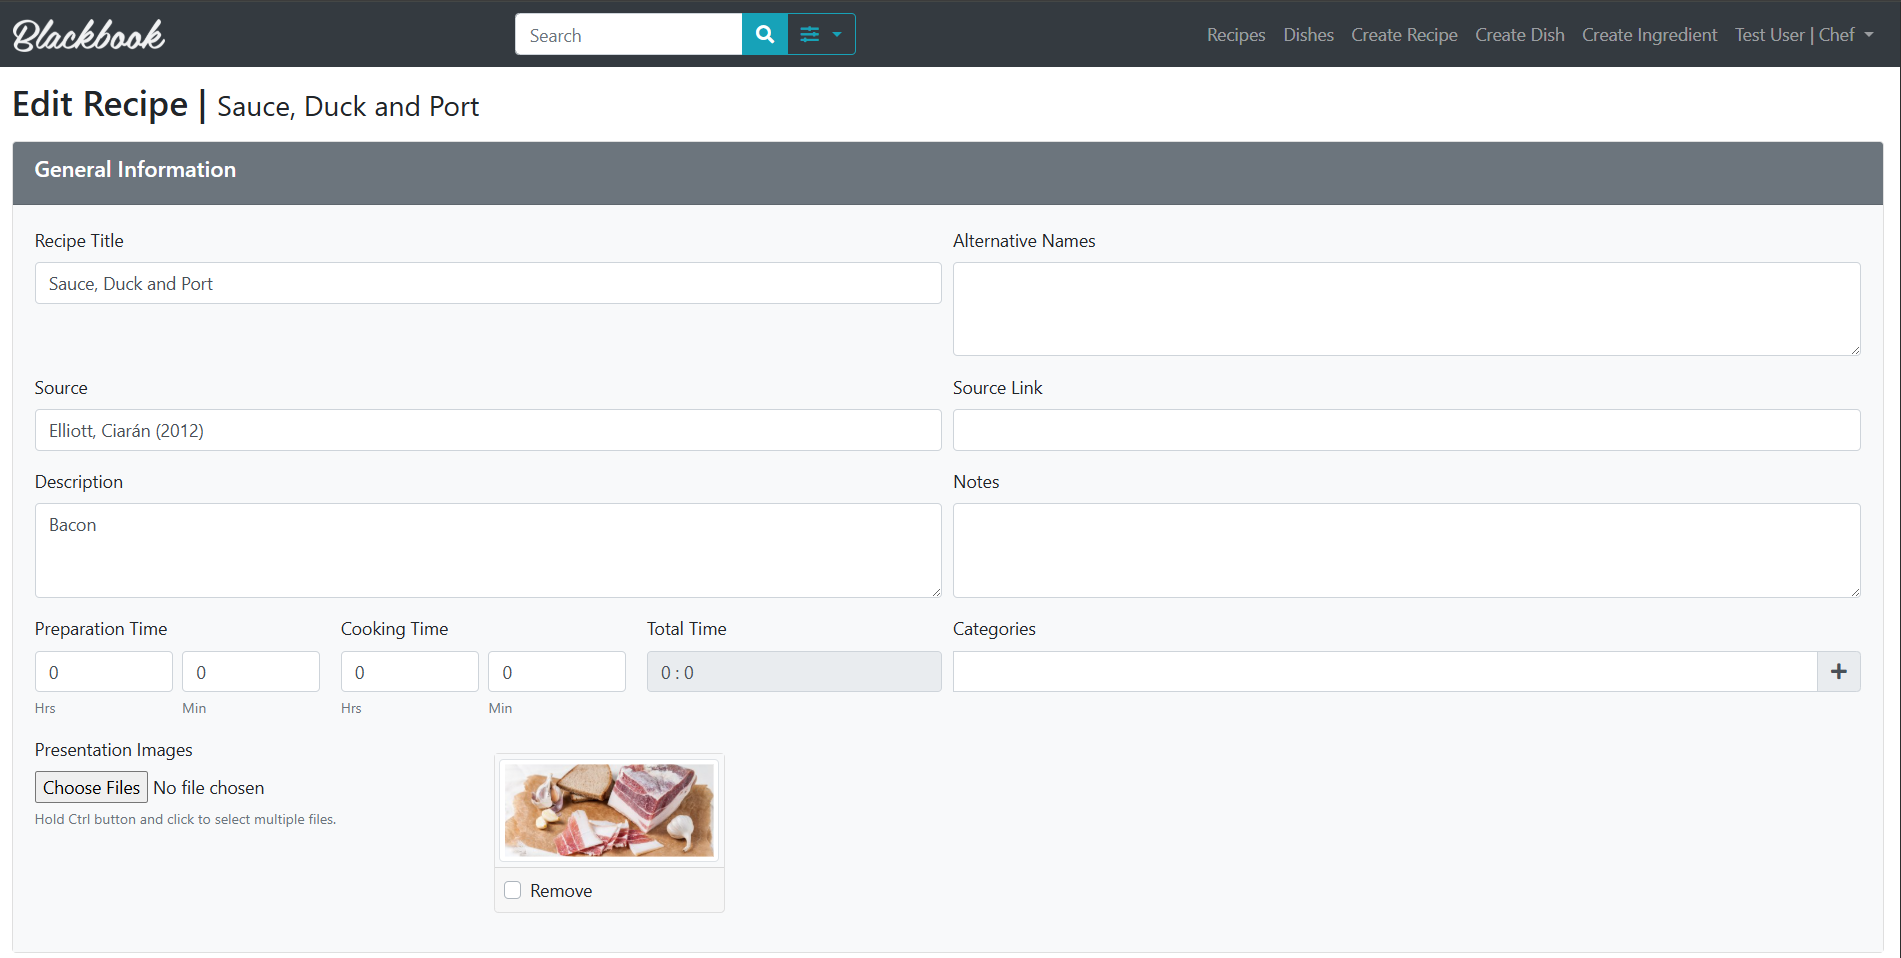Click the plus icon to add a category

1838,671
